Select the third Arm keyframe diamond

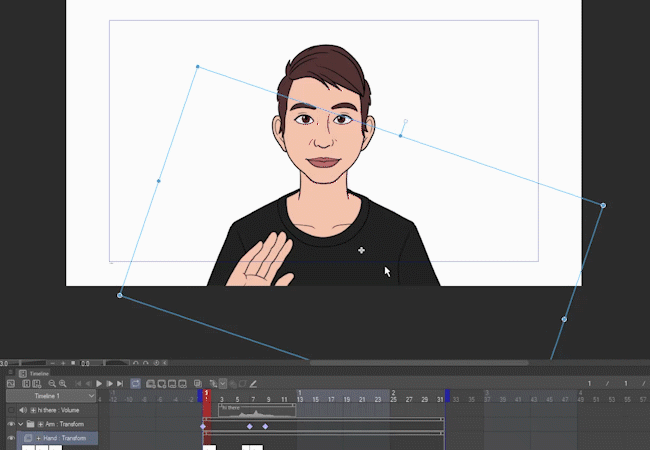pyautogui.click(x=265, y=426)
